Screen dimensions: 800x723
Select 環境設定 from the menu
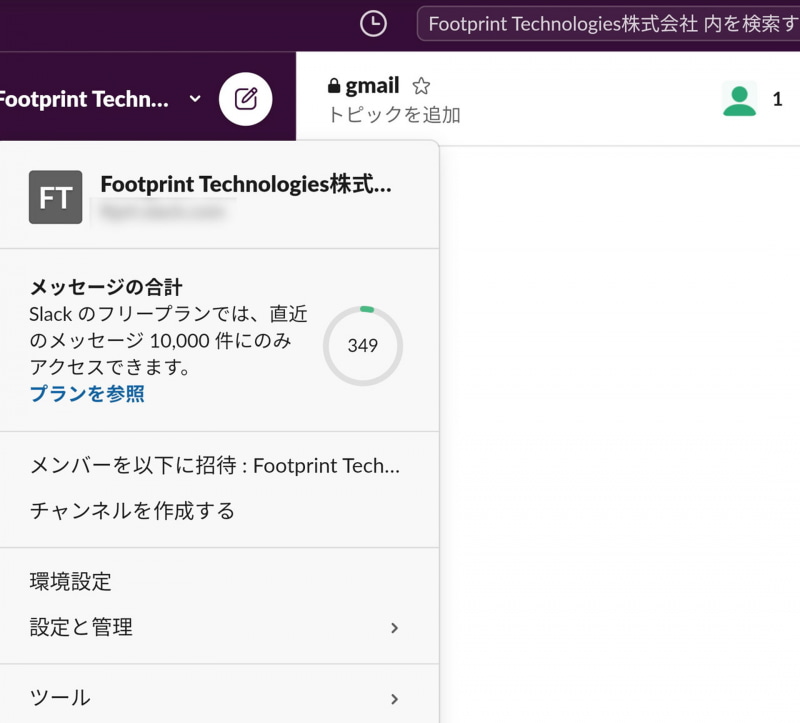click(x=219, y=582)
